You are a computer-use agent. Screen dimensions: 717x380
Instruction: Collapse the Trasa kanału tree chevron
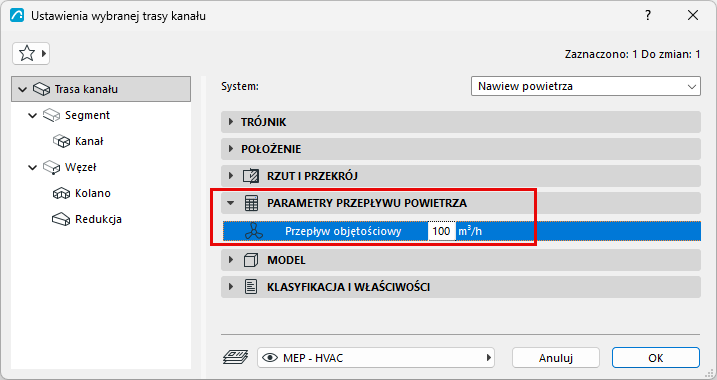pyautogui.click(x=22, y=89)
